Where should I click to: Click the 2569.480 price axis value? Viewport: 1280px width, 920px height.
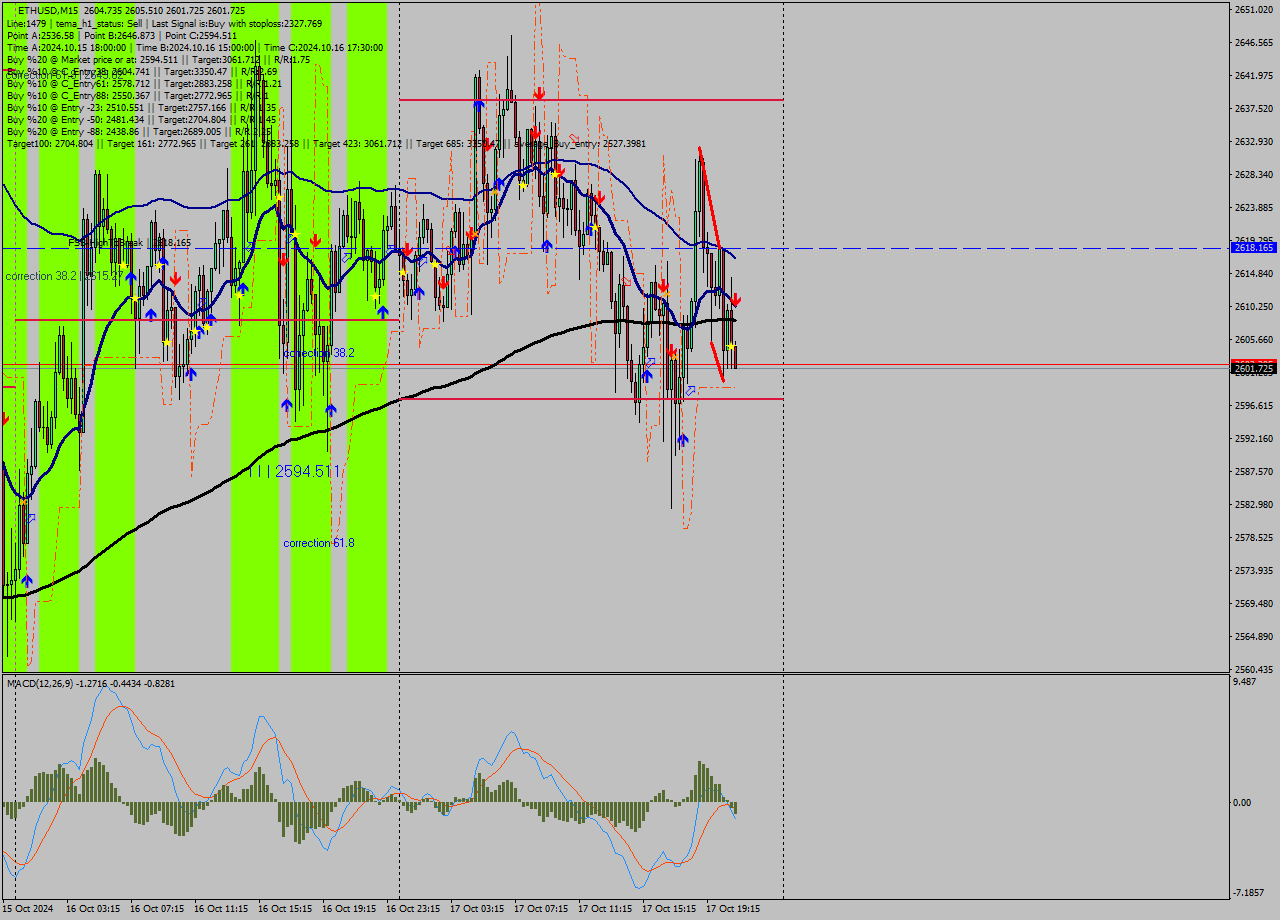point(1253,603)
